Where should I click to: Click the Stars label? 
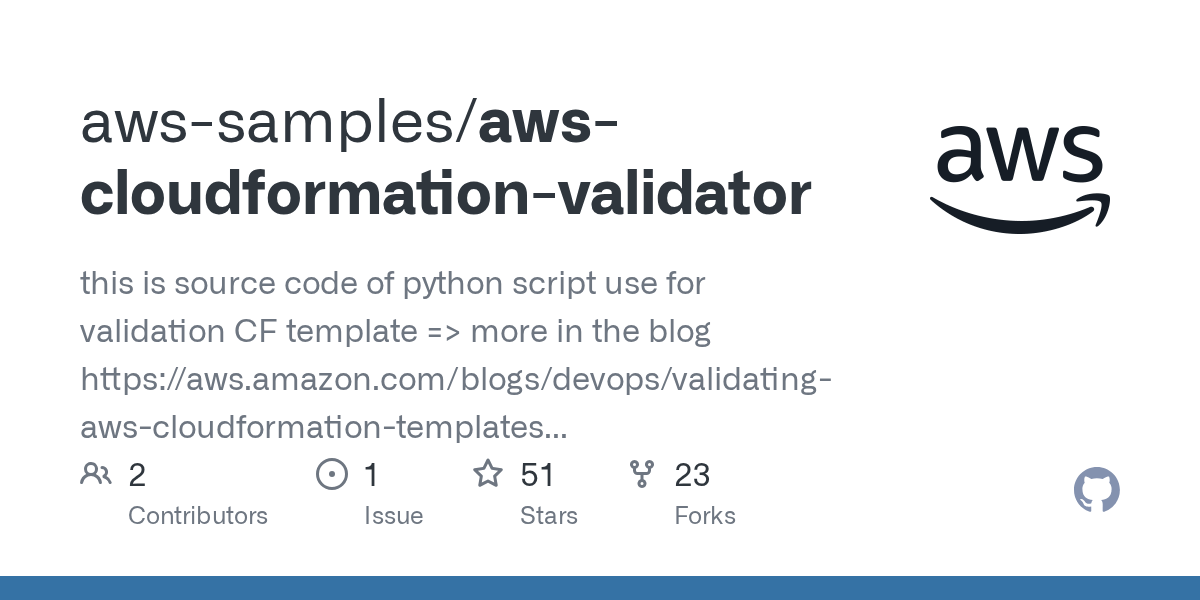click(548, 516)
